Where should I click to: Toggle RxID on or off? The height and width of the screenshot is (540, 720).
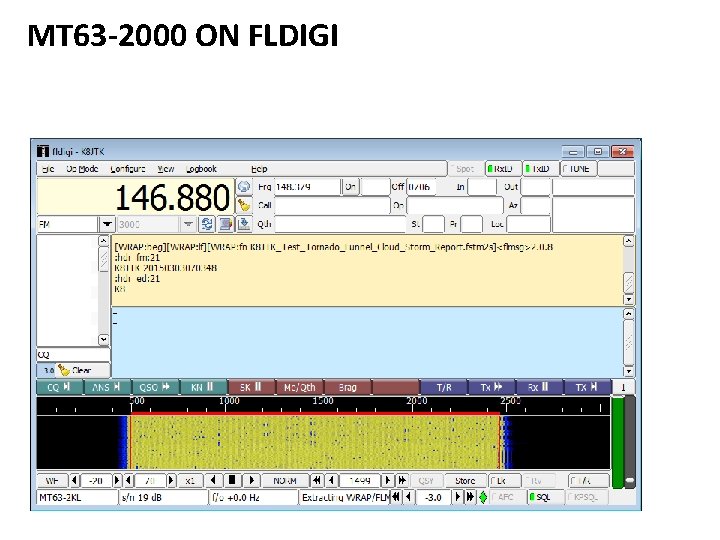pyautogui.click(x=504, y=169)
